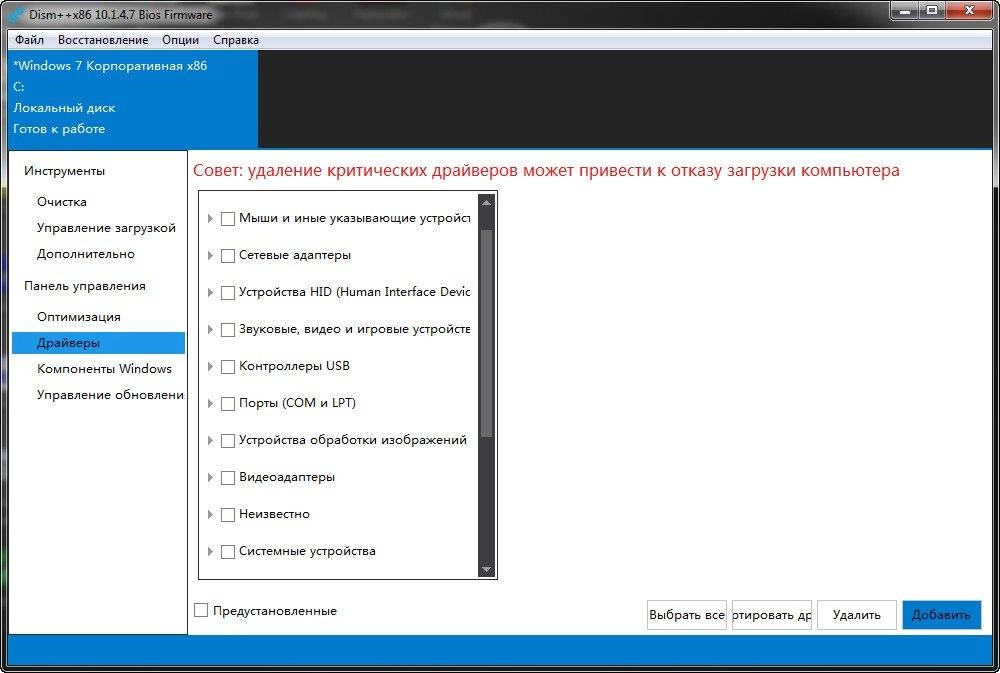Viewport: 1000px width, 673px height.
Task: Tick the Звуковые, видео и игровые устройства checkbox
Action: pyautogui.click(x=228, y=330)
